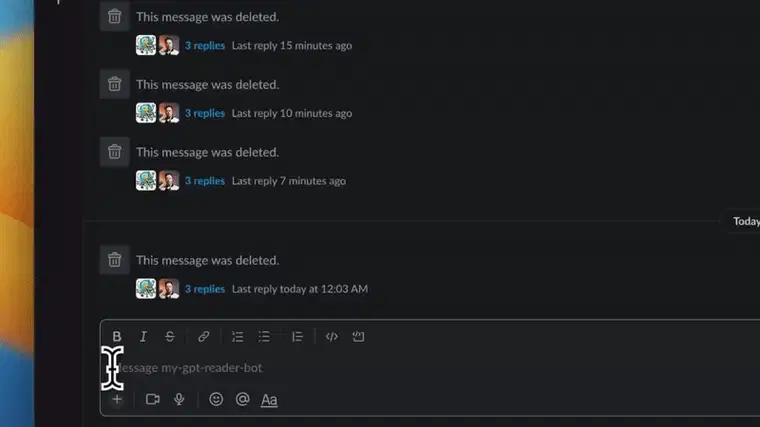This screenshot has width=760, height=427.
Task: Start a bulleted list
Action: click(264, 336)
